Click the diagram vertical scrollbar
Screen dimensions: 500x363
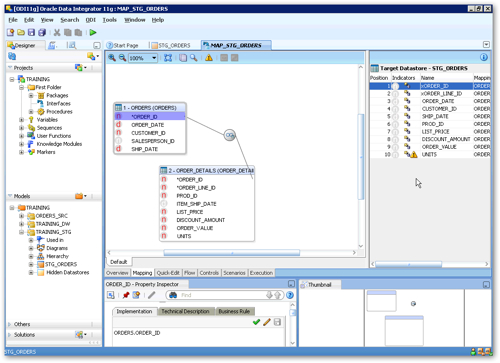tap(361, 157)
